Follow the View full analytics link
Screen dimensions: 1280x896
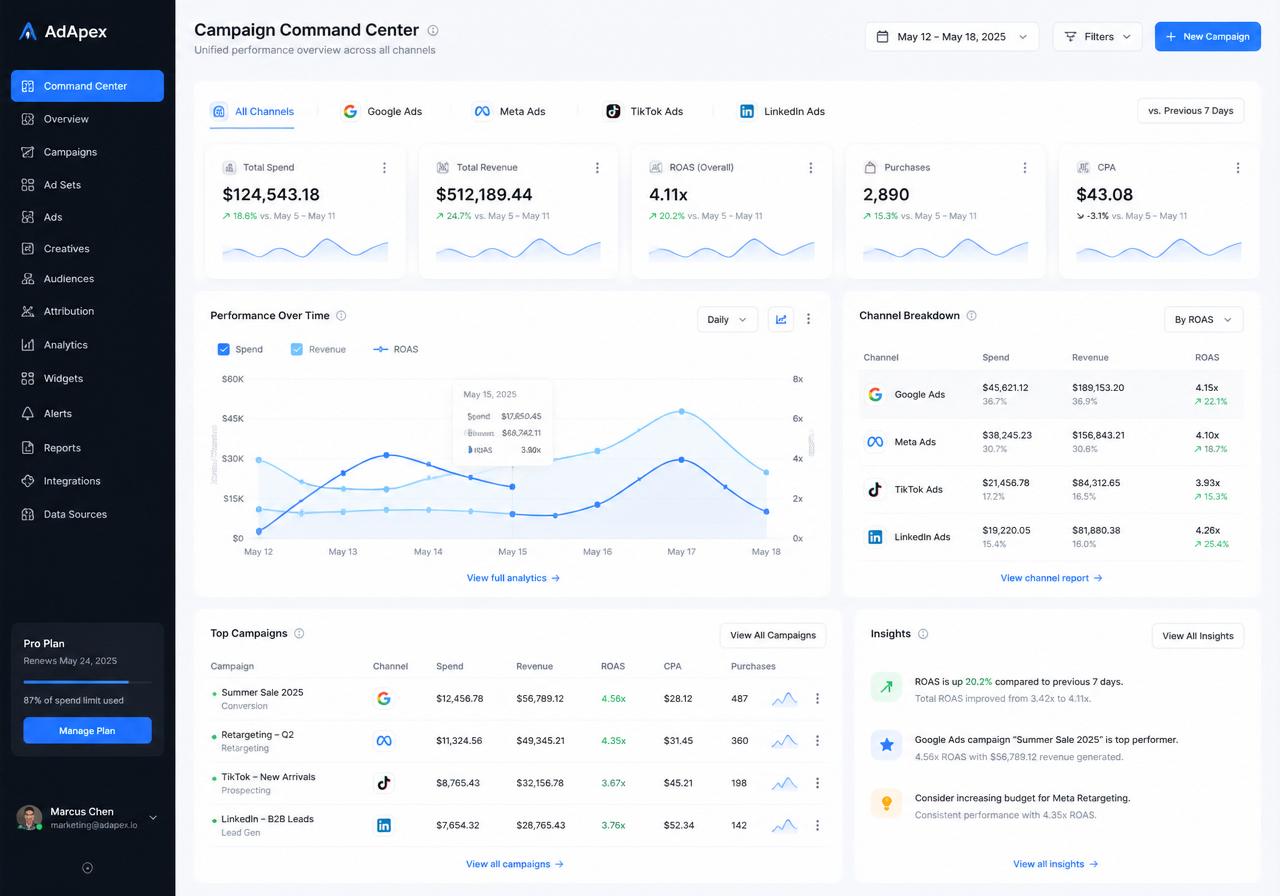[513, 578]
